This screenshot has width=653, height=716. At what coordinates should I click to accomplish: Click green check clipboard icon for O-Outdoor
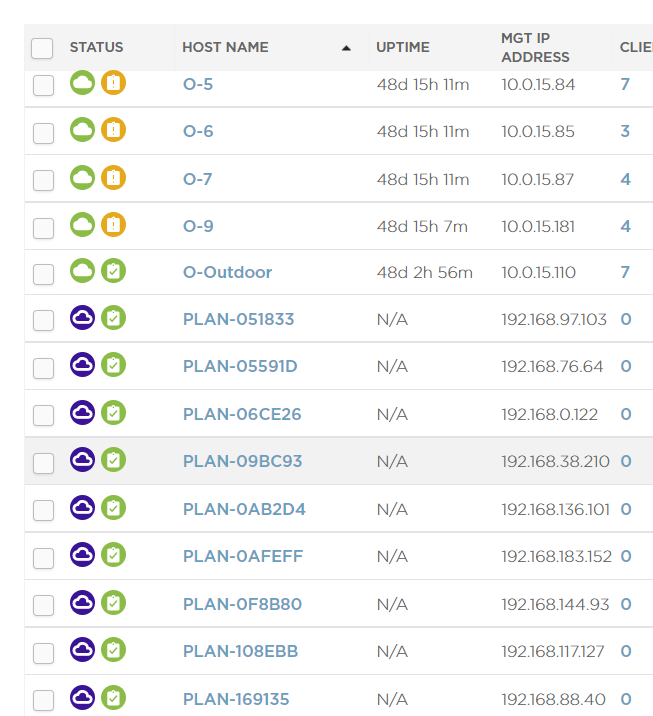tap(113, 271)
